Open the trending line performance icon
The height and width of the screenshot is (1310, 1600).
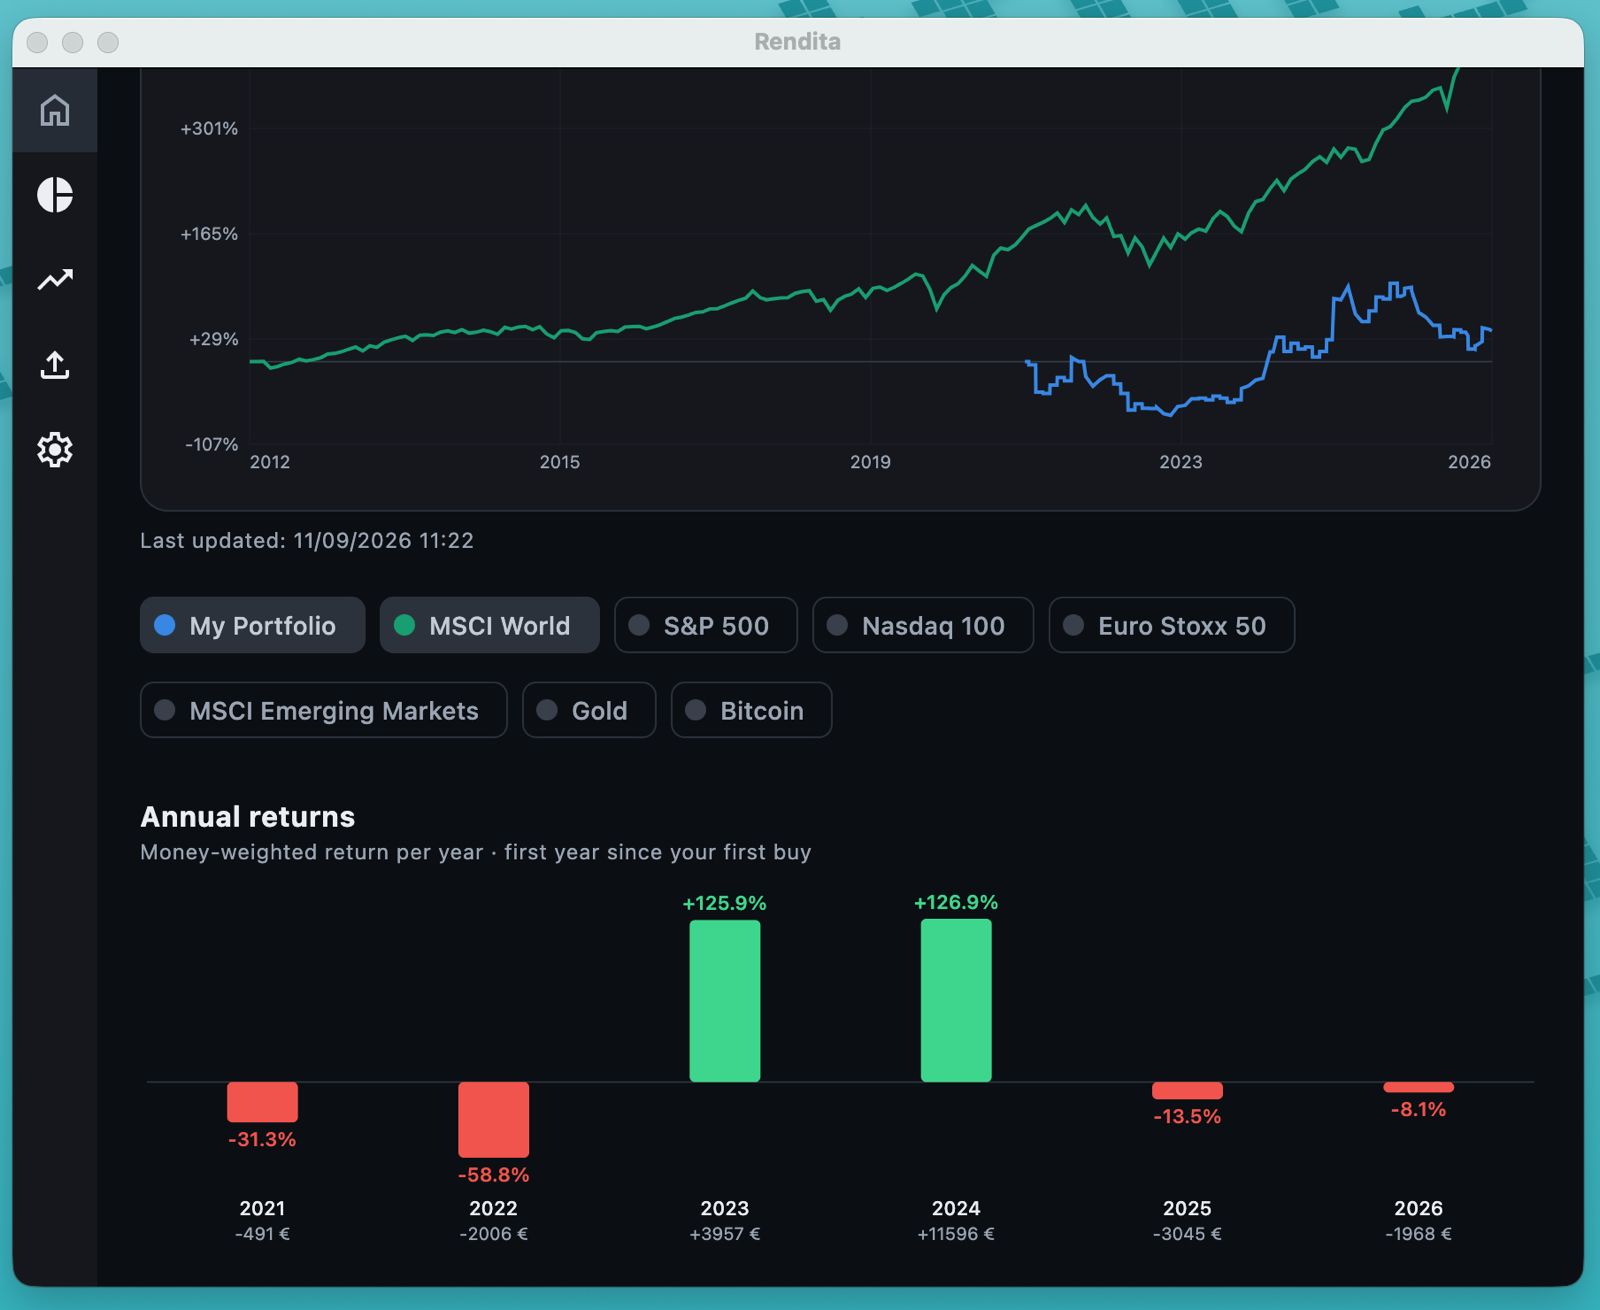(x=55, y=280)
